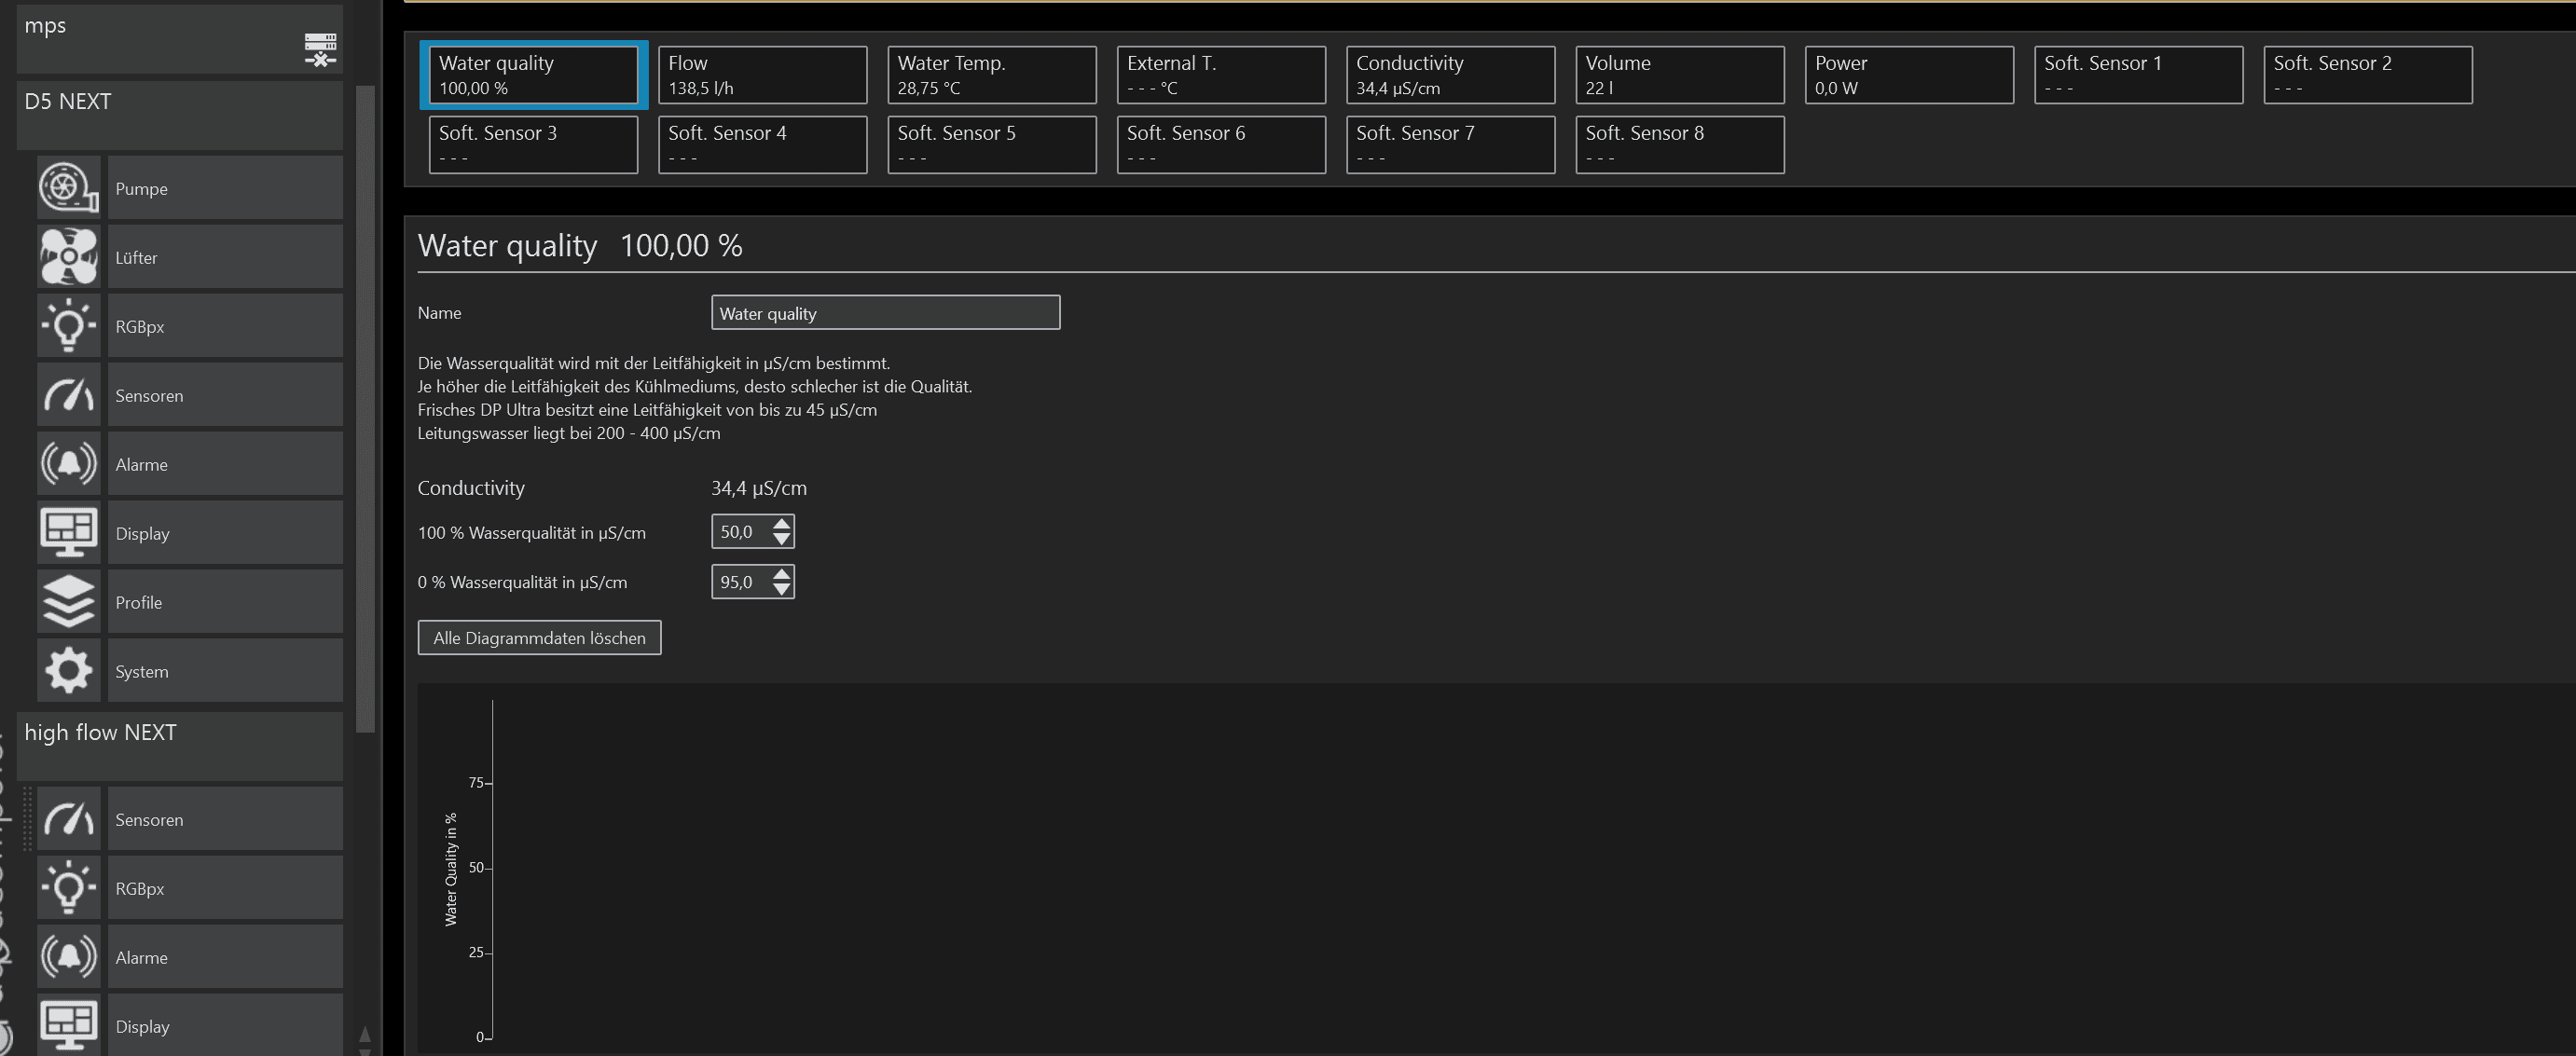
Task: Increase the 0 % Wasserqualität value
Action: pos(782,573)
